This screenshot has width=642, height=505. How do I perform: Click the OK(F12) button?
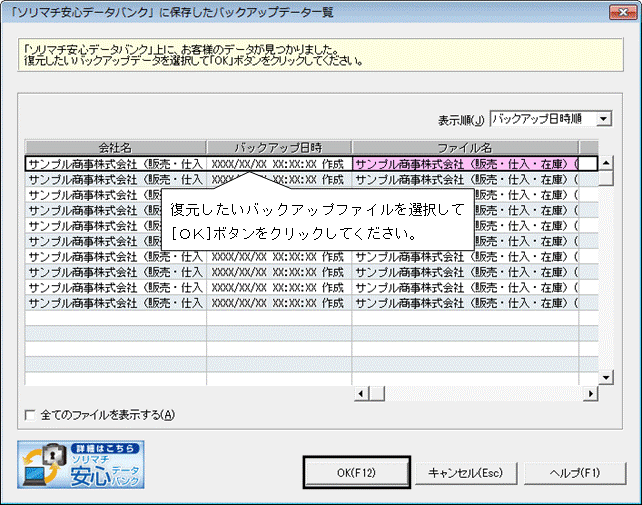[357, 473]
